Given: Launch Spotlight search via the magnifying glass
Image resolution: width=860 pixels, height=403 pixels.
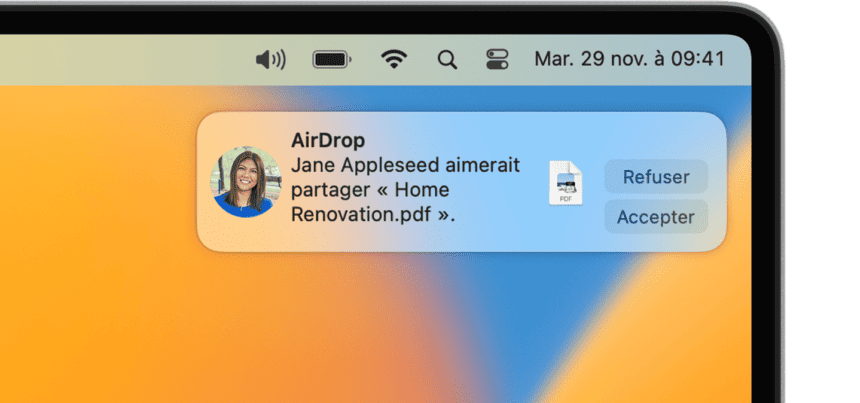Looking at the screenshot, I should point(447,59).
